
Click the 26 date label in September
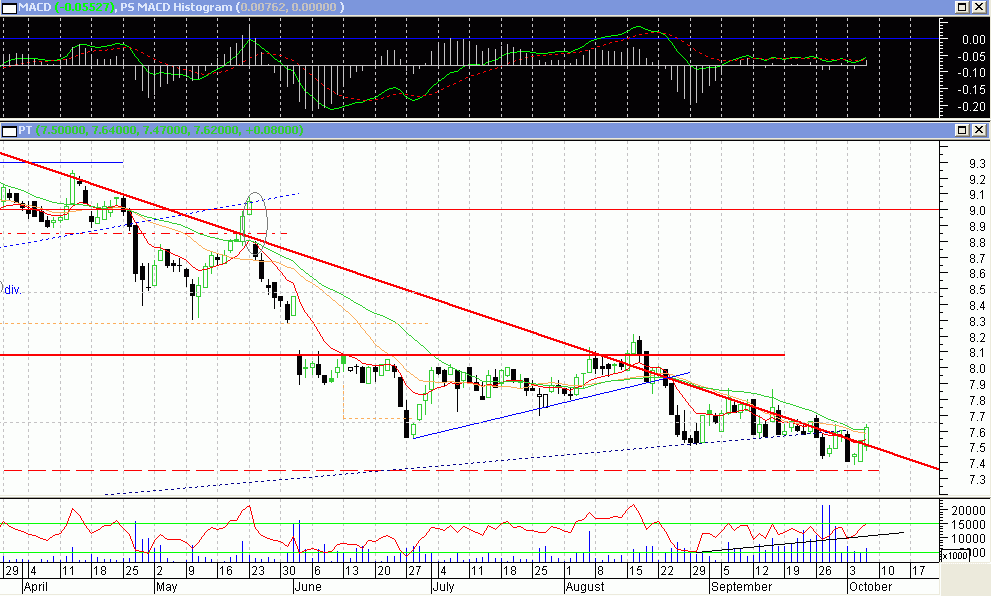pyautogui.click(x=824, y=571)
